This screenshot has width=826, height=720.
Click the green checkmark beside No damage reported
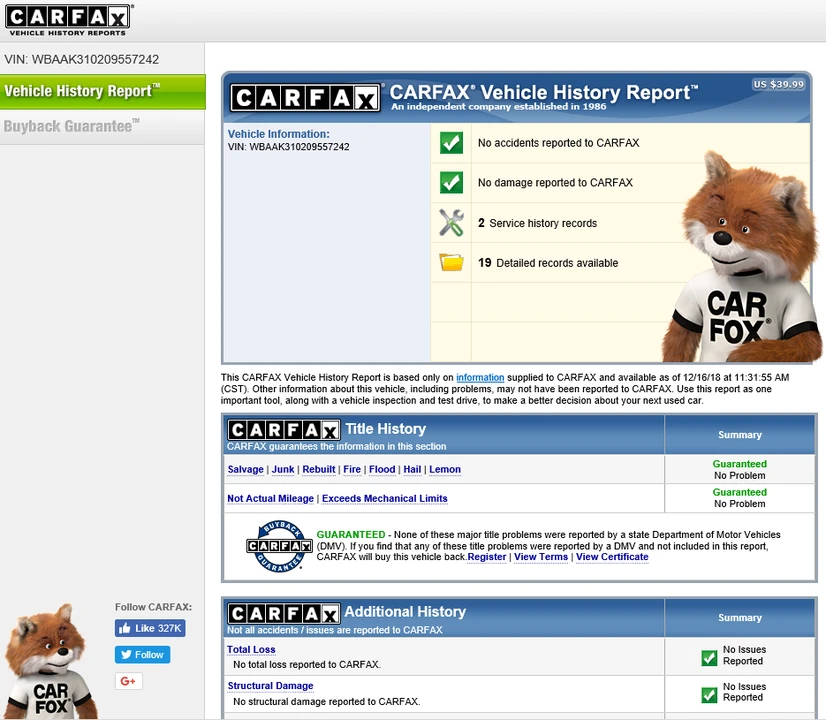click(451, 183)
